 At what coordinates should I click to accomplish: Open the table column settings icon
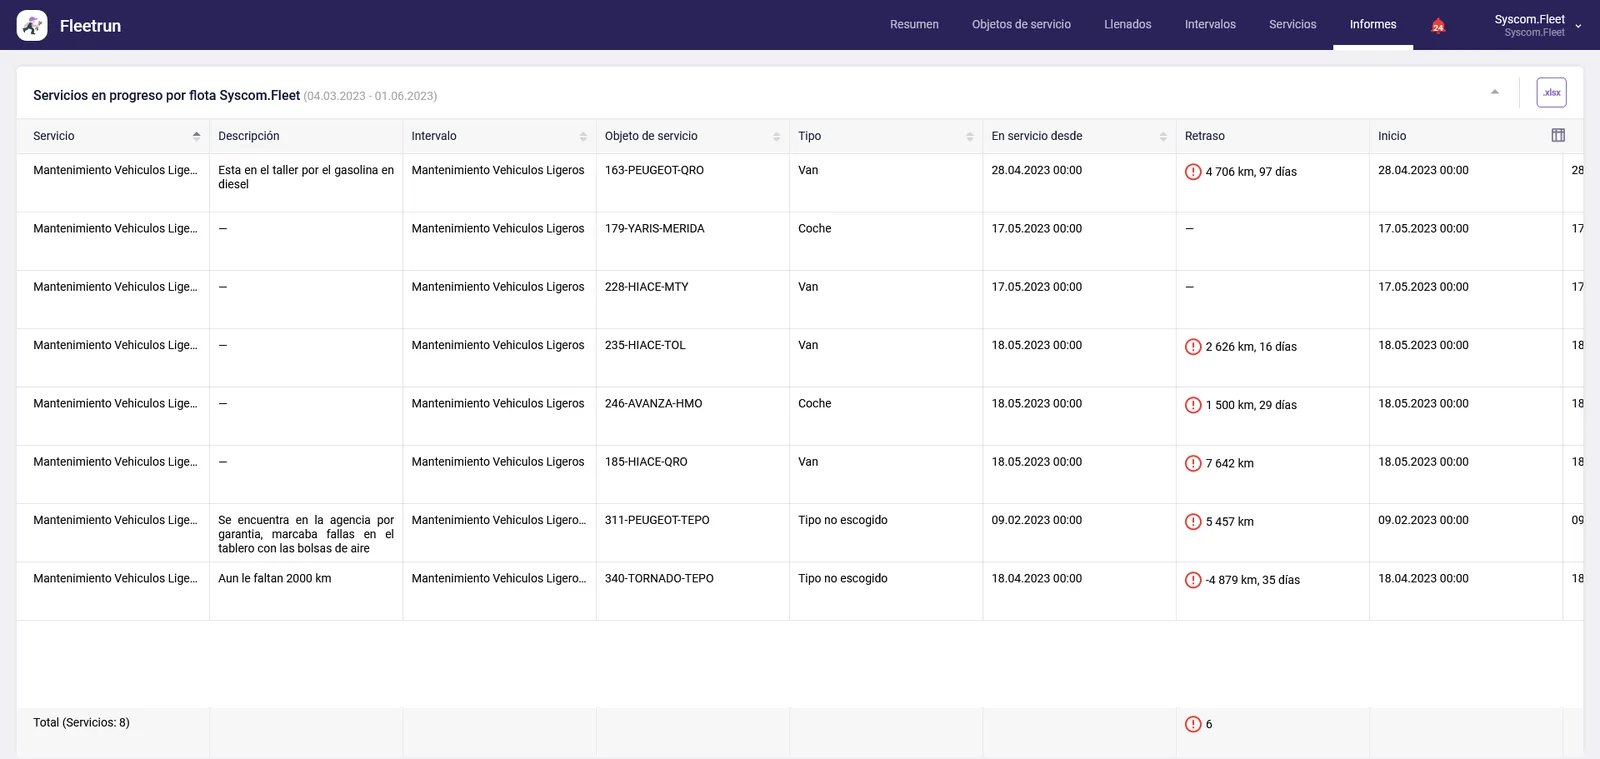tap(1558, 135)
